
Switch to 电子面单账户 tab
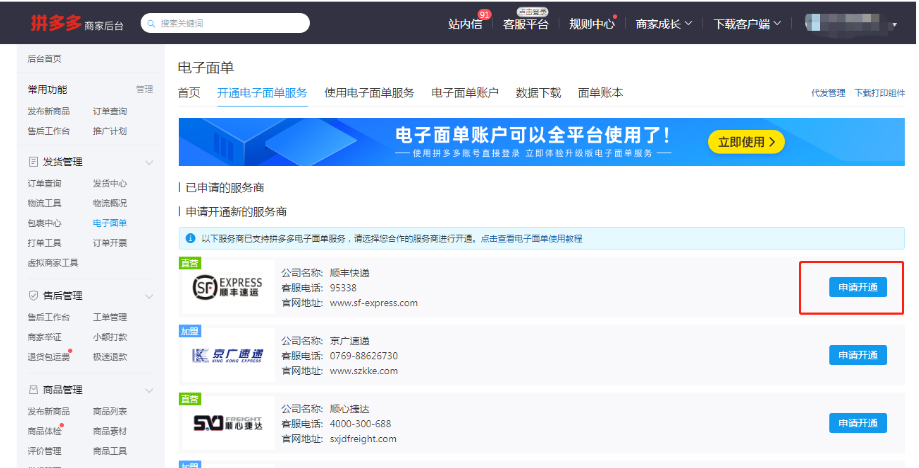(x=465, y=93)
